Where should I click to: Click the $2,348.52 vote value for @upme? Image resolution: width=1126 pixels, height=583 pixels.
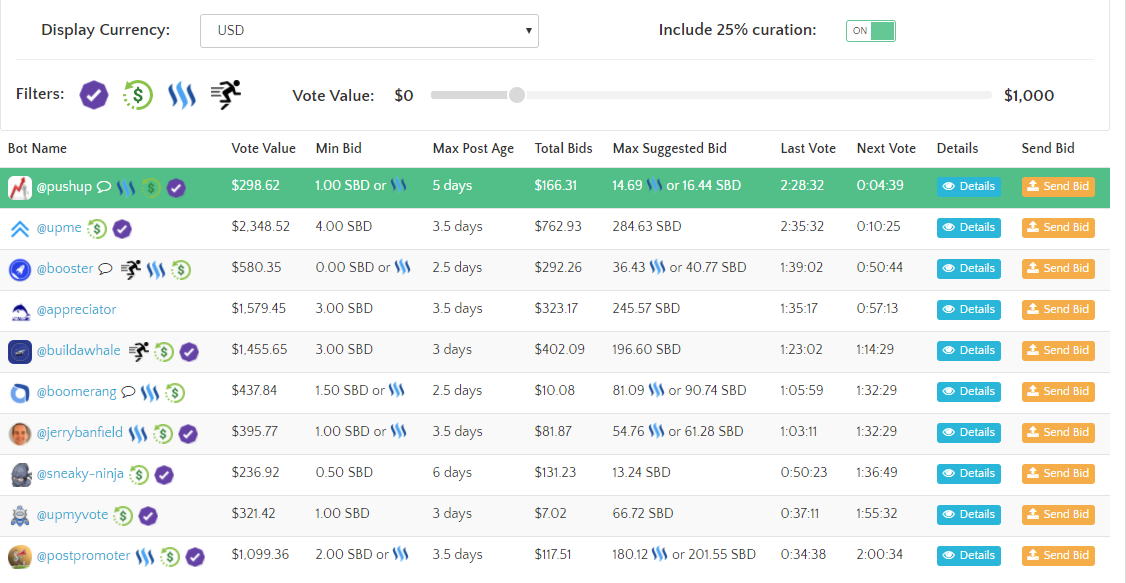[x=261, y=227]
